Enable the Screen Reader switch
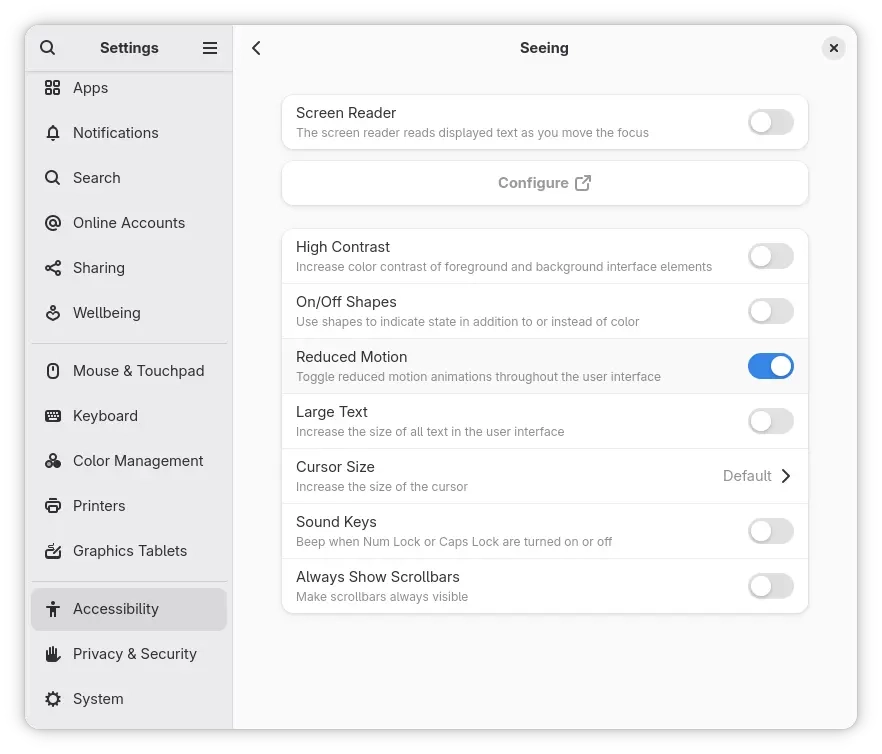The image size is (882, 754). click(770, 122)
